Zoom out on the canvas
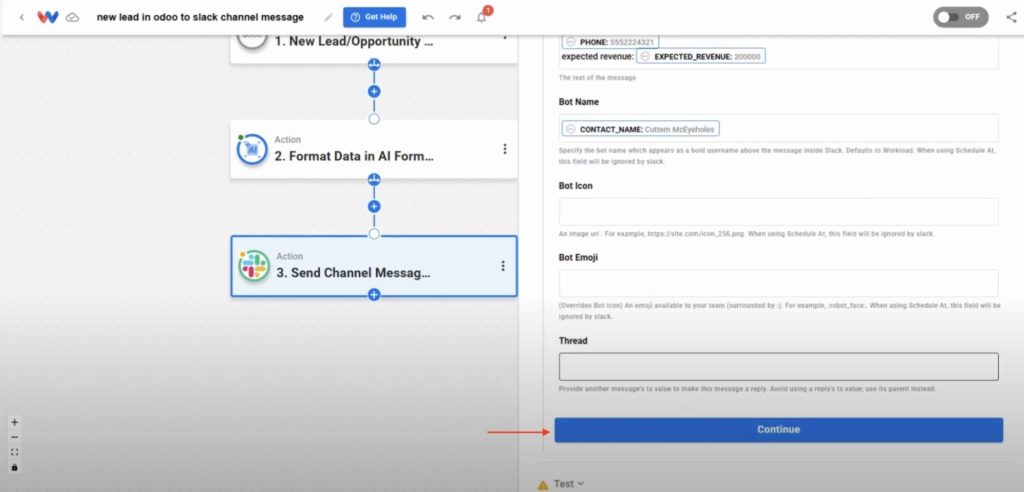This screenshot has height=492, width=1024. (x=15, y=437)
